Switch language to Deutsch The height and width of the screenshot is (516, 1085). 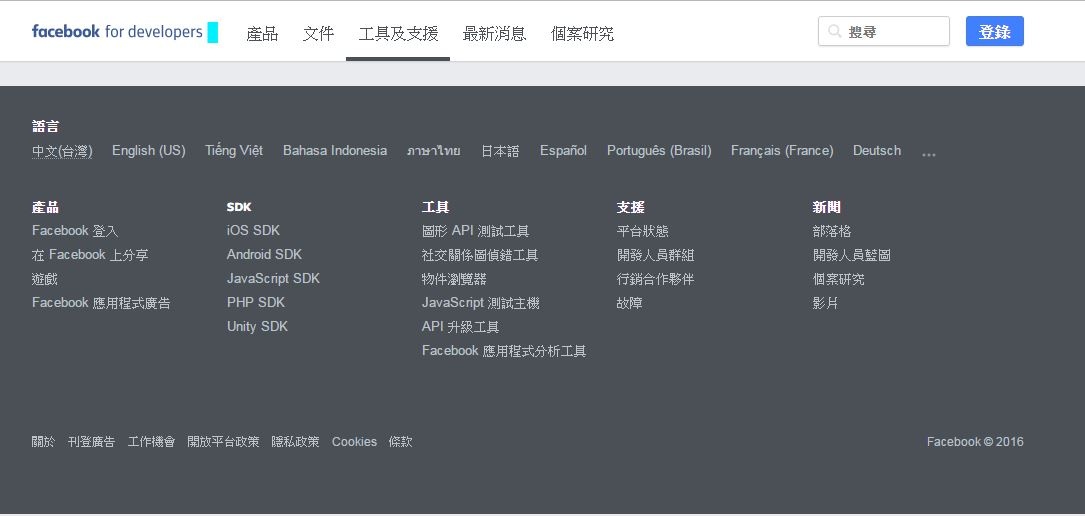[877, 151]
